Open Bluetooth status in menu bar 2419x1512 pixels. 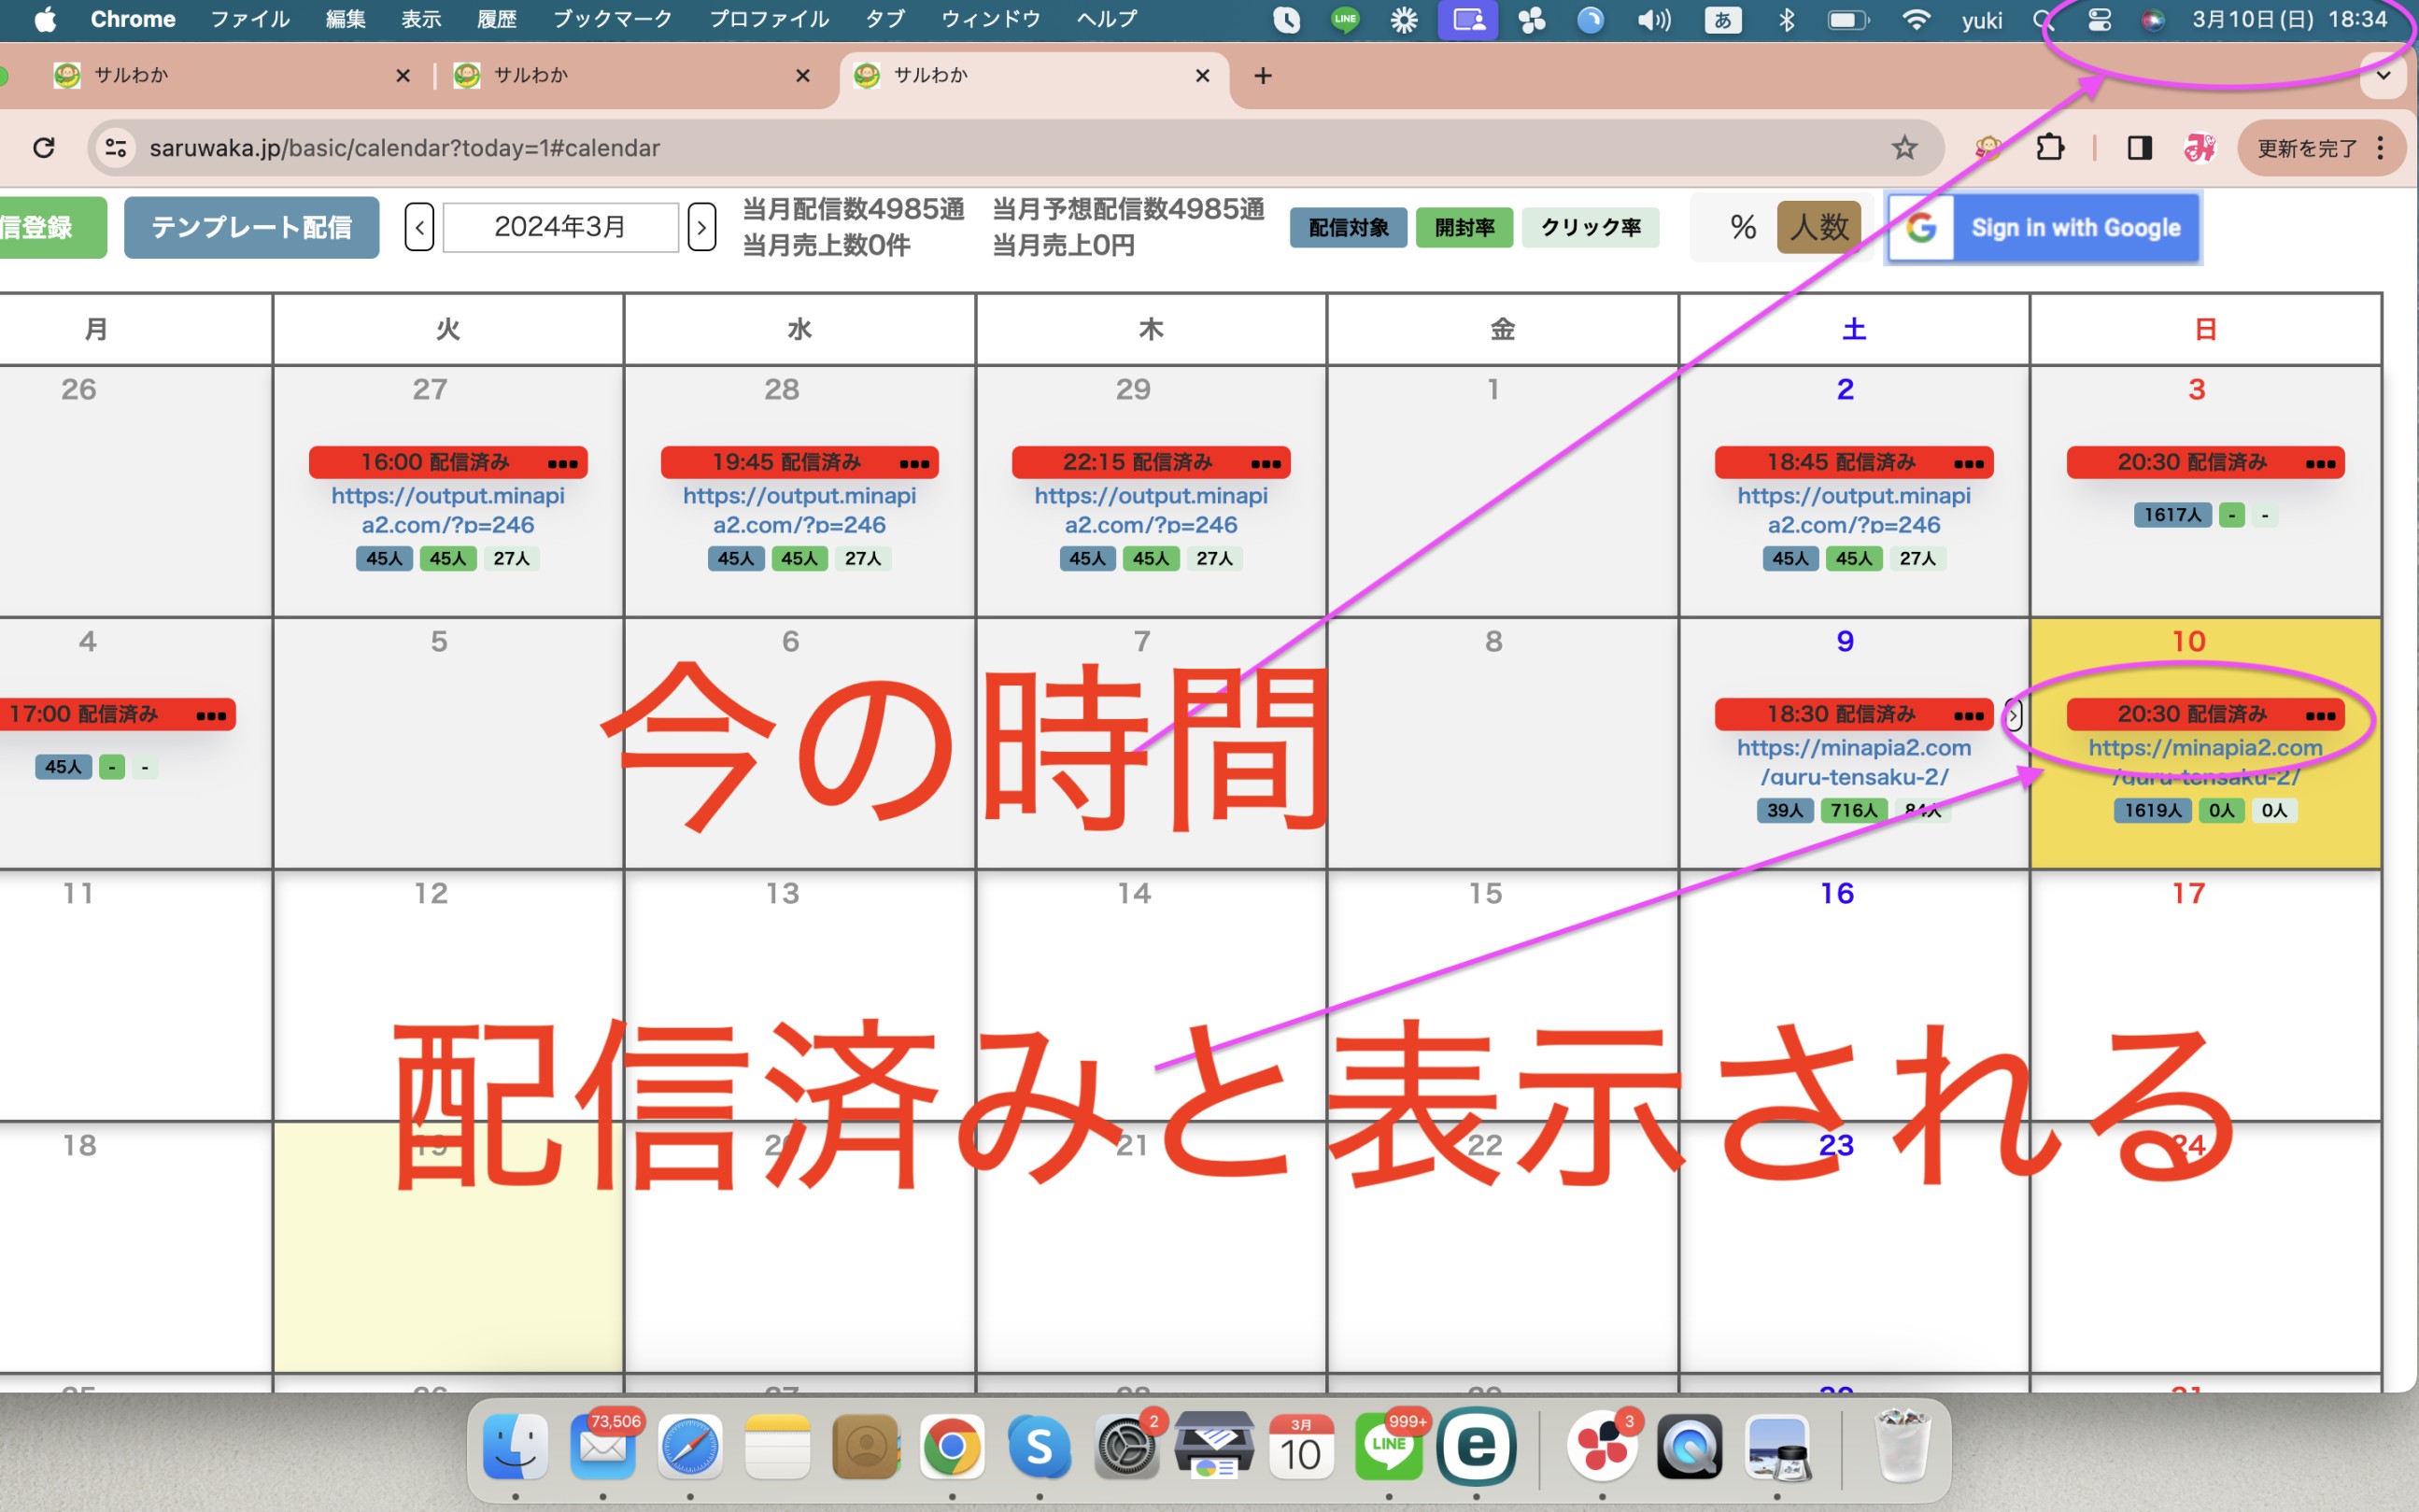click(x=1786, y=19)
